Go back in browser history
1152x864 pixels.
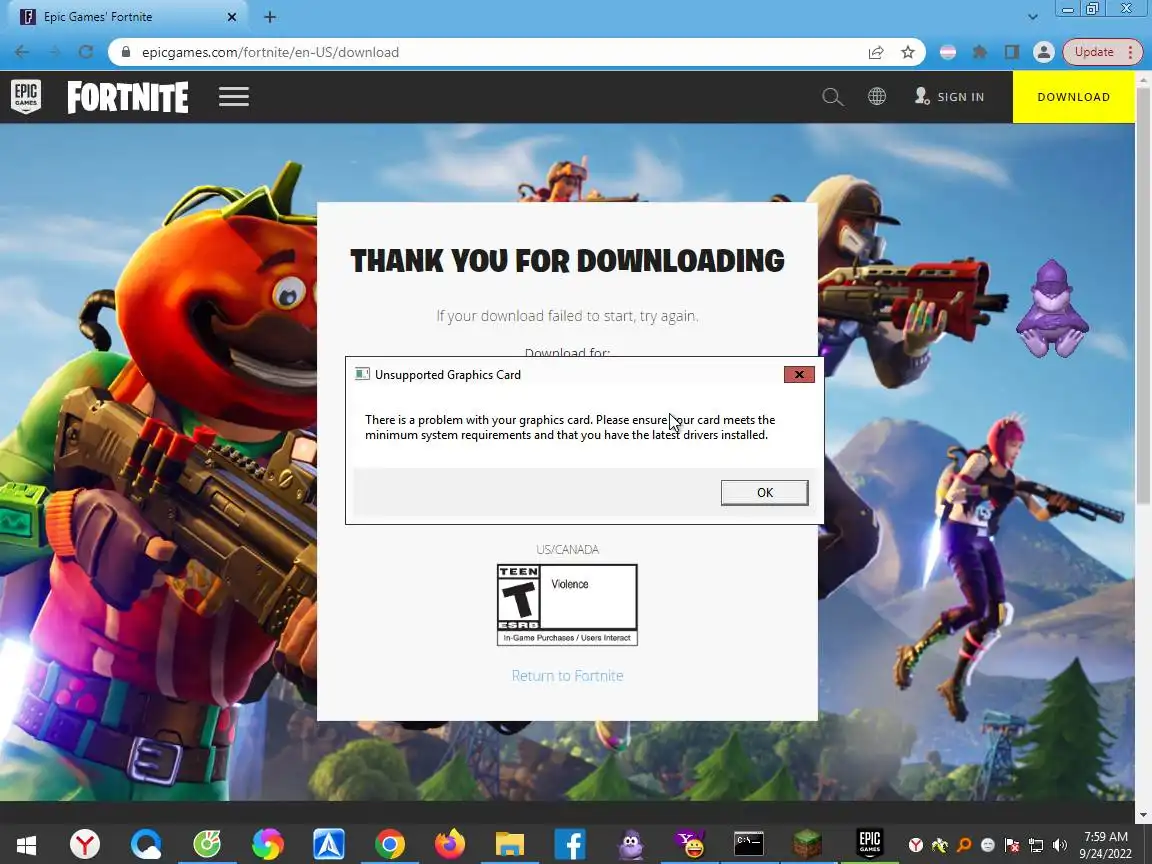tap(21, 51)
